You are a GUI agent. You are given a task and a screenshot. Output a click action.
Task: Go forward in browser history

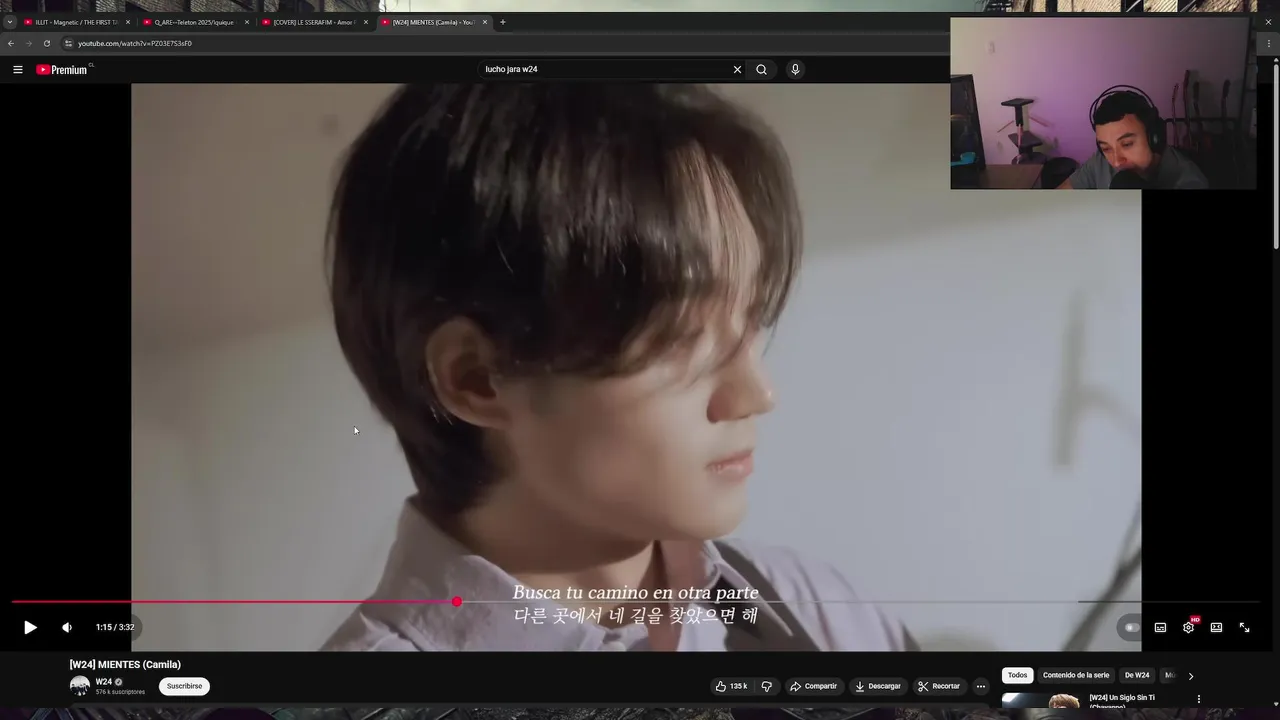click(29, 43)
